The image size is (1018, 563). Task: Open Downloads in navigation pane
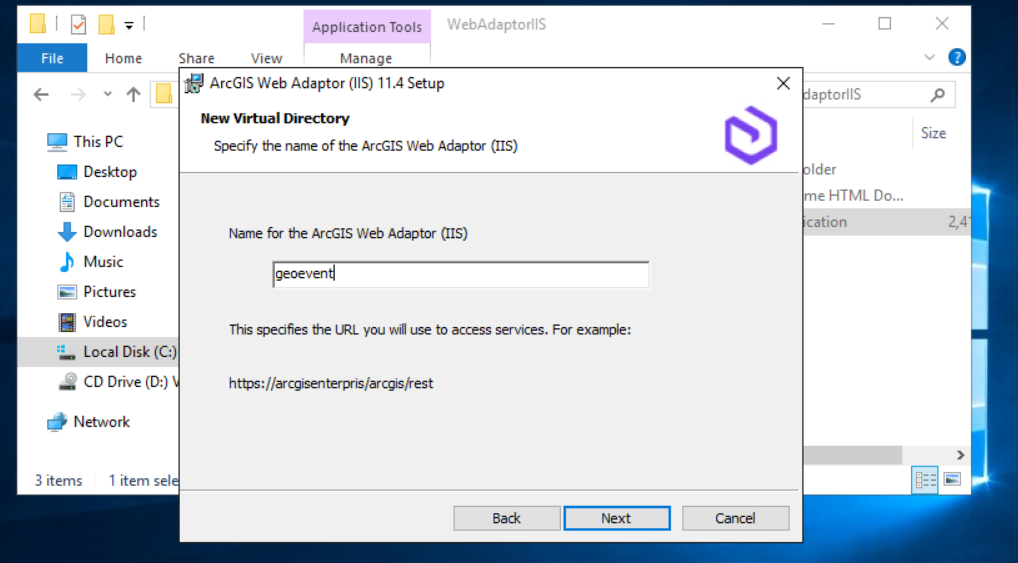(107, 232)
